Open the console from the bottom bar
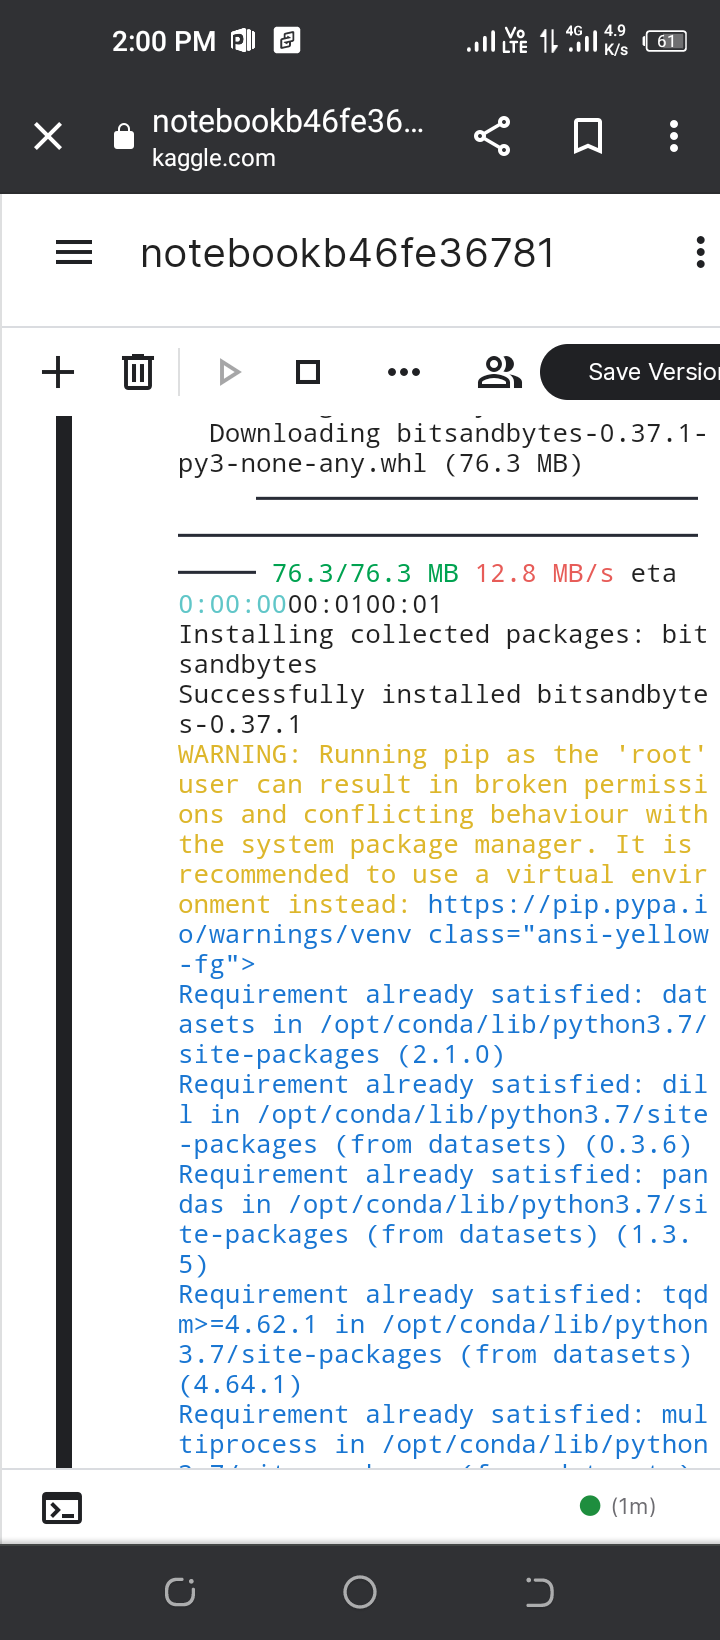This screenshot has height=1640, width=720. pos(63,1507)
